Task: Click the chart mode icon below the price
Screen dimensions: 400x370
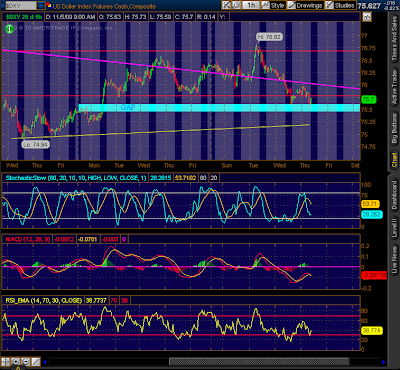Action: (367, 17)
